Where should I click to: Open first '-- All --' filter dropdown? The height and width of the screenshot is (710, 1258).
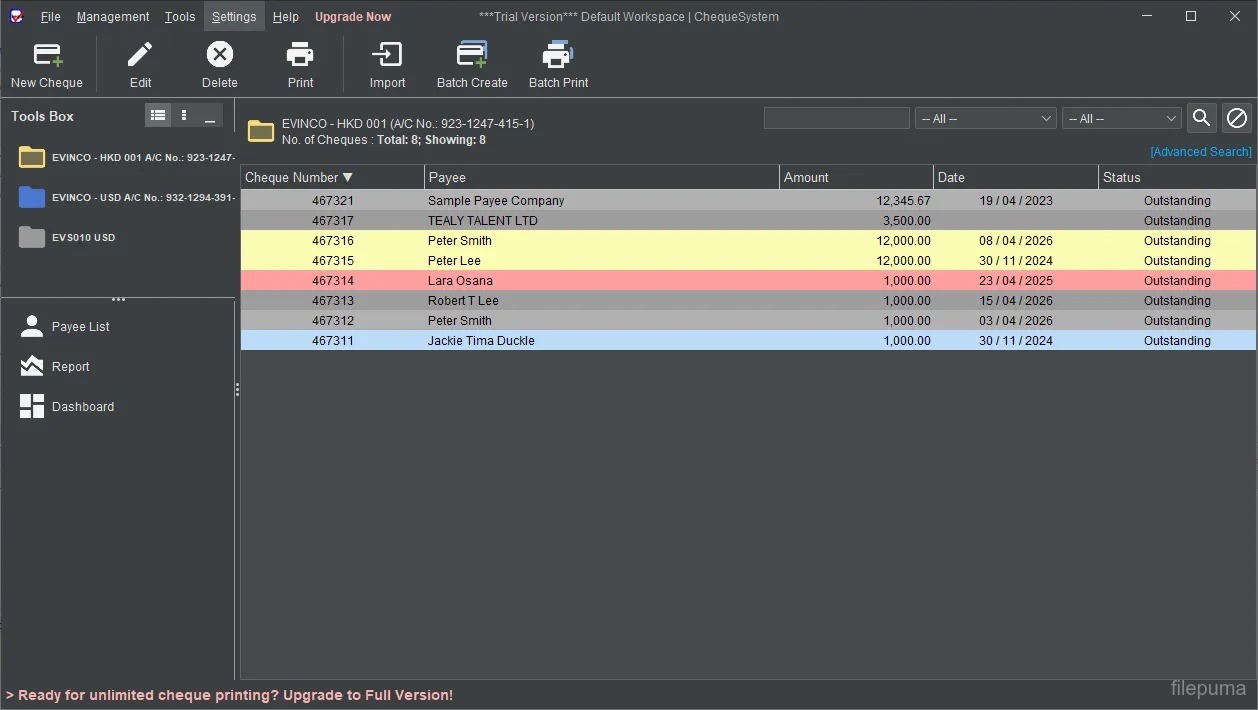click(x=985, y=118)
